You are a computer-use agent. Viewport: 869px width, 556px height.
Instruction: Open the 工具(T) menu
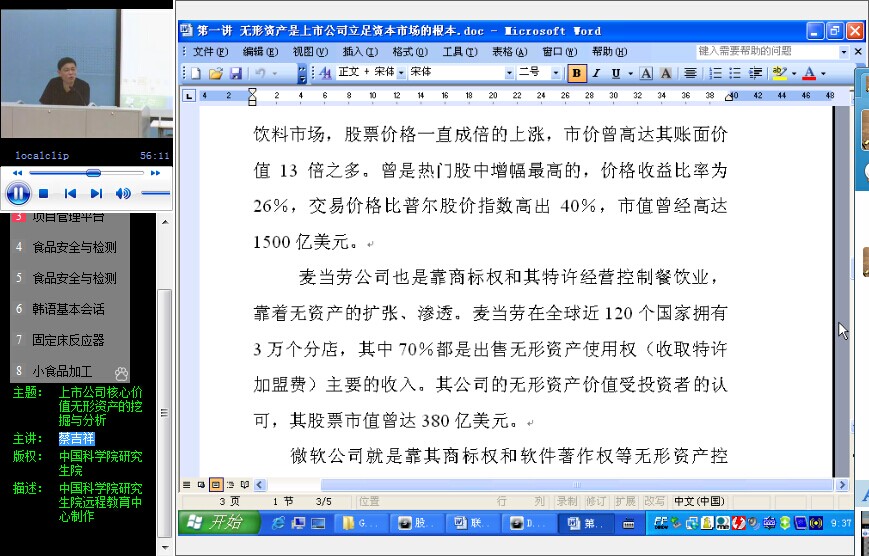pyautogui.click(x=460, y=52)
